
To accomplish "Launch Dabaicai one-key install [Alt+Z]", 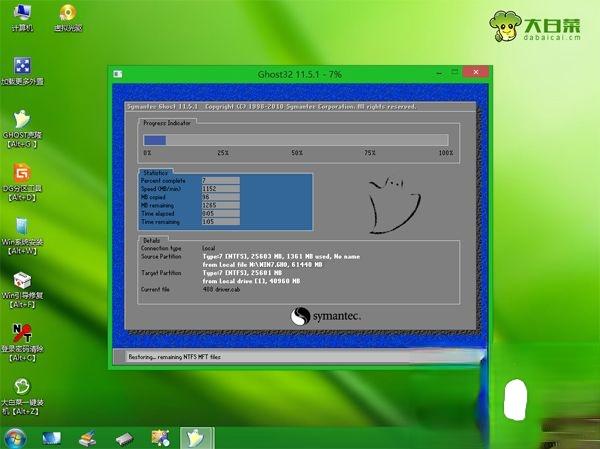I will (22, 397).
